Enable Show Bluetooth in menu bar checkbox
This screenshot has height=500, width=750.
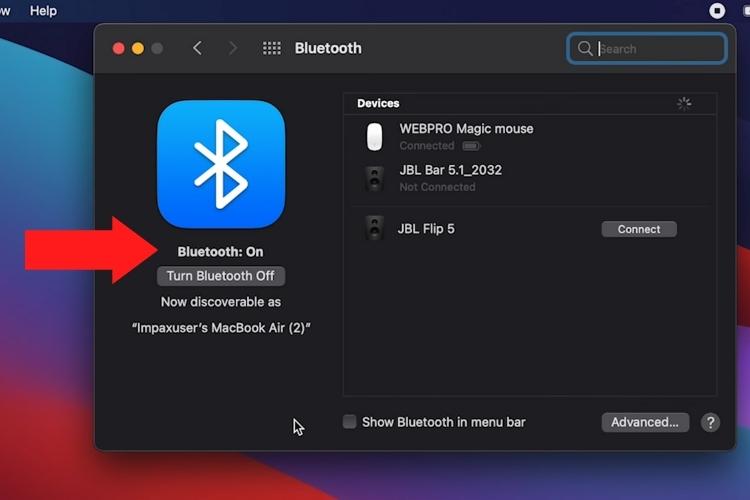tap(349, 422)
